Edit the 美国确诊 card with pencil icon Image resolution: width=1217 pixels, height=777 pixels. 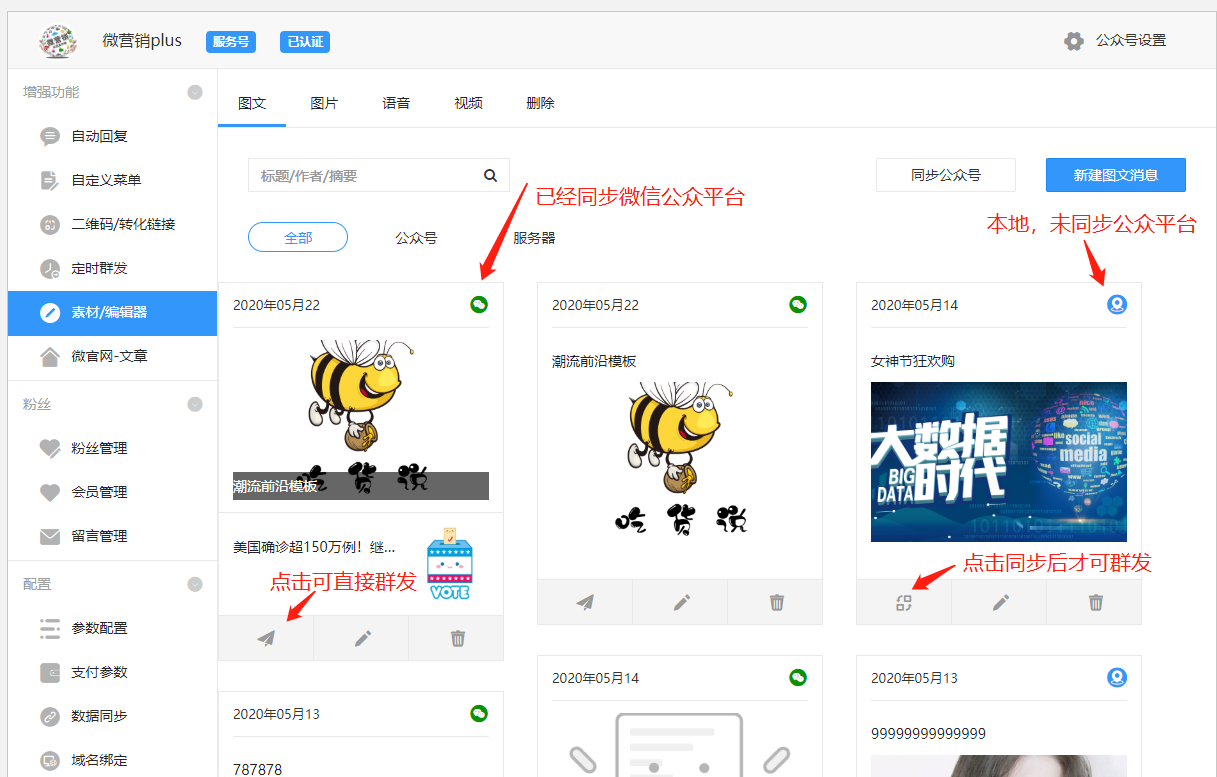[362, 638]
